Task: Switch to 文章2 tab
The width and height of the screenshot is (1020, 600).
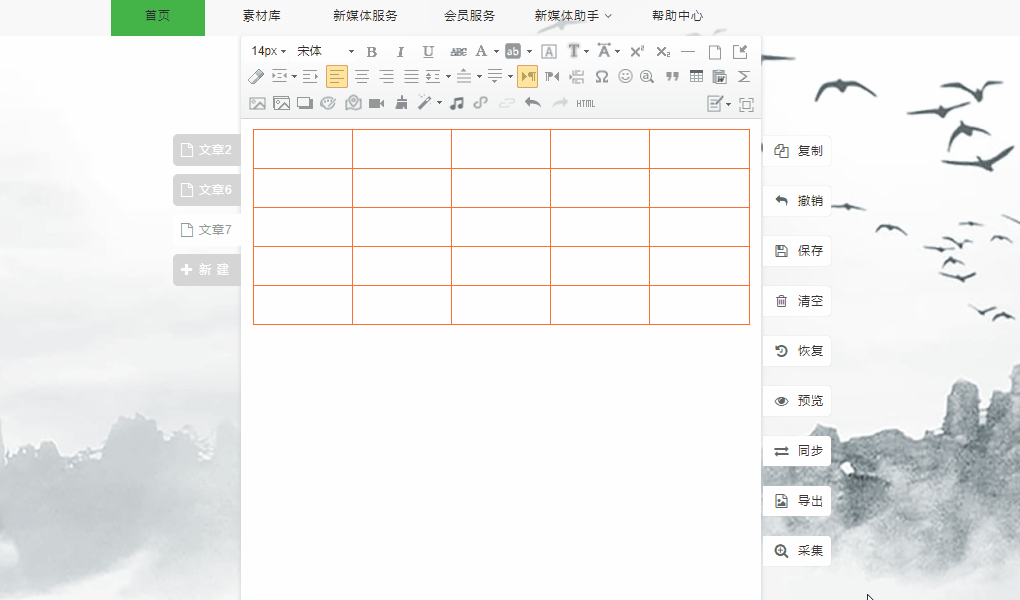Action: (x=207, y=150)
